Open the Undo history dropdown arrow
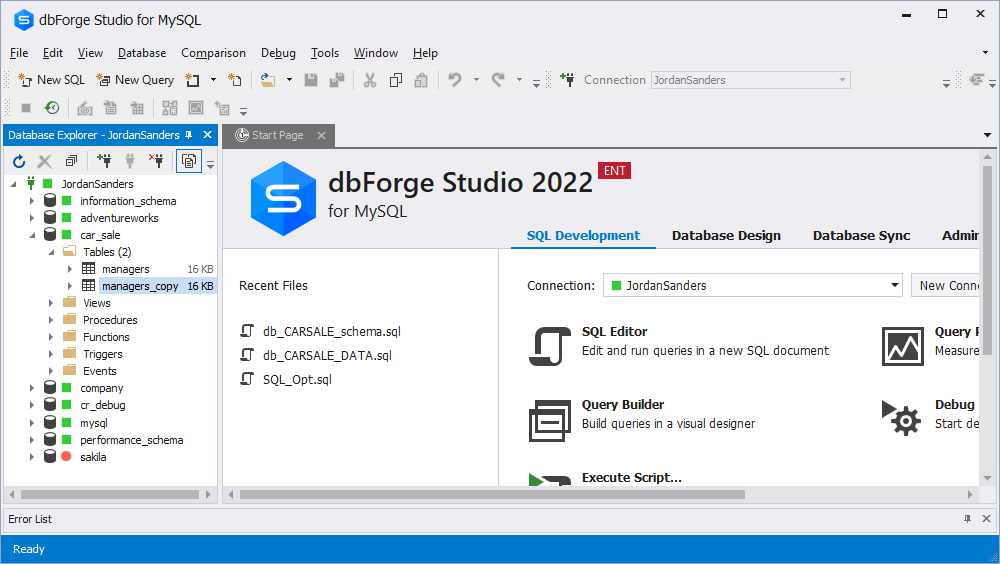The width and height of the screenshot is (1000, 564). click(476, 80)
